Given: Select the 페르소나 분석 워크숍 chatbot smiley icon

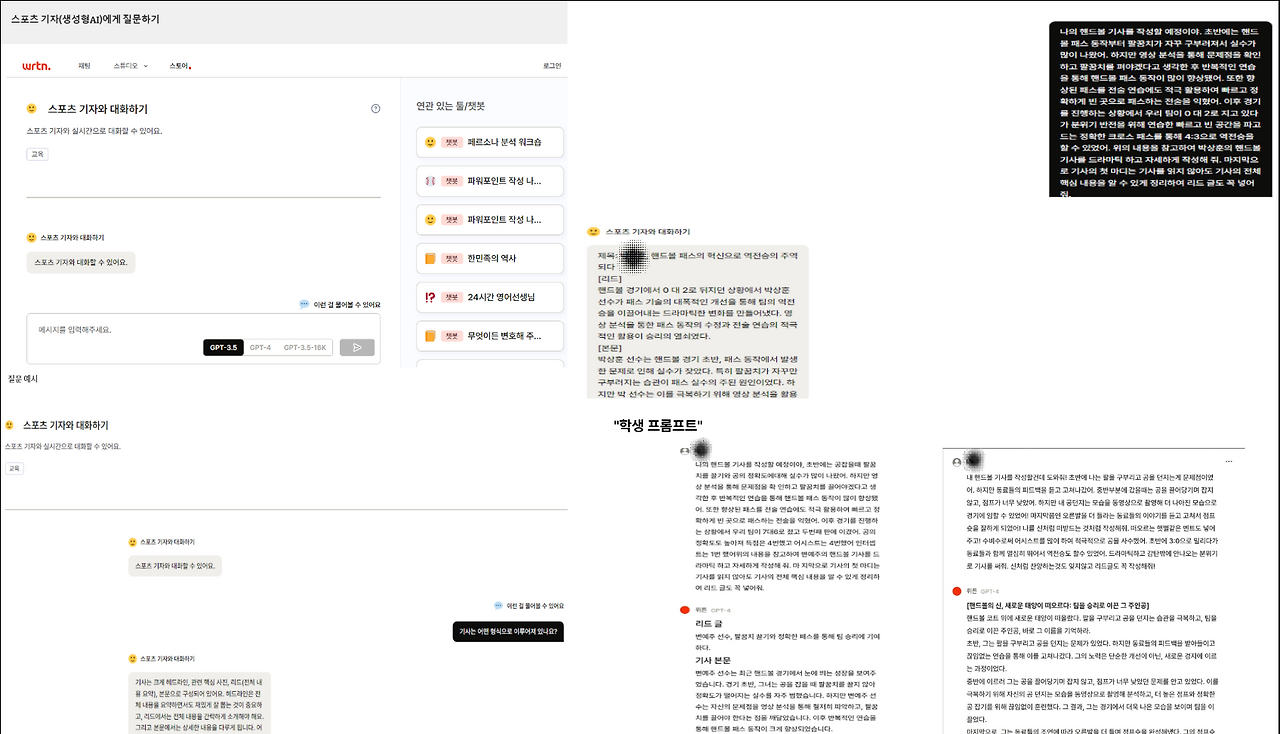Looking at the screenshot, I should 430,142.
